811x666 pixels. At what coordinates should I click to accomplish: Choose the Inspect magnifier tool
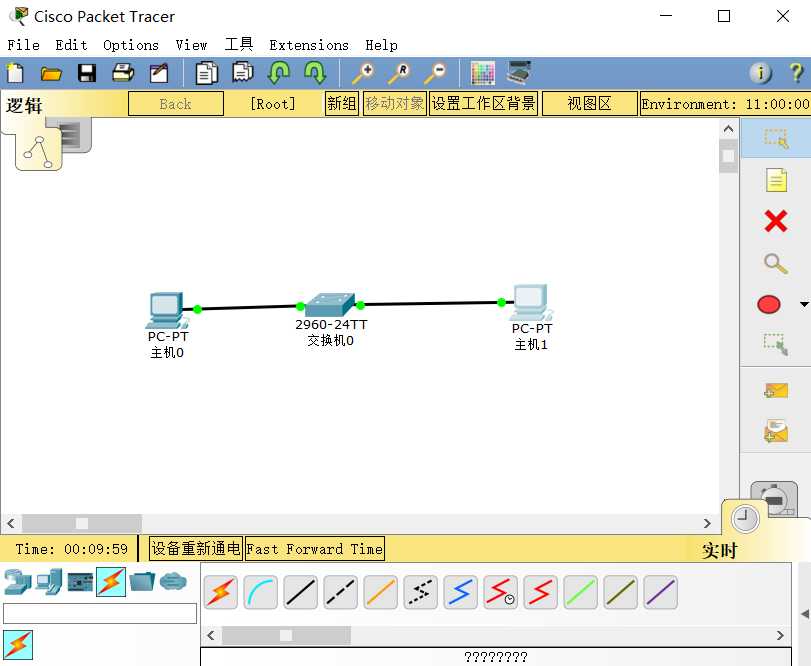click(776, 263)
